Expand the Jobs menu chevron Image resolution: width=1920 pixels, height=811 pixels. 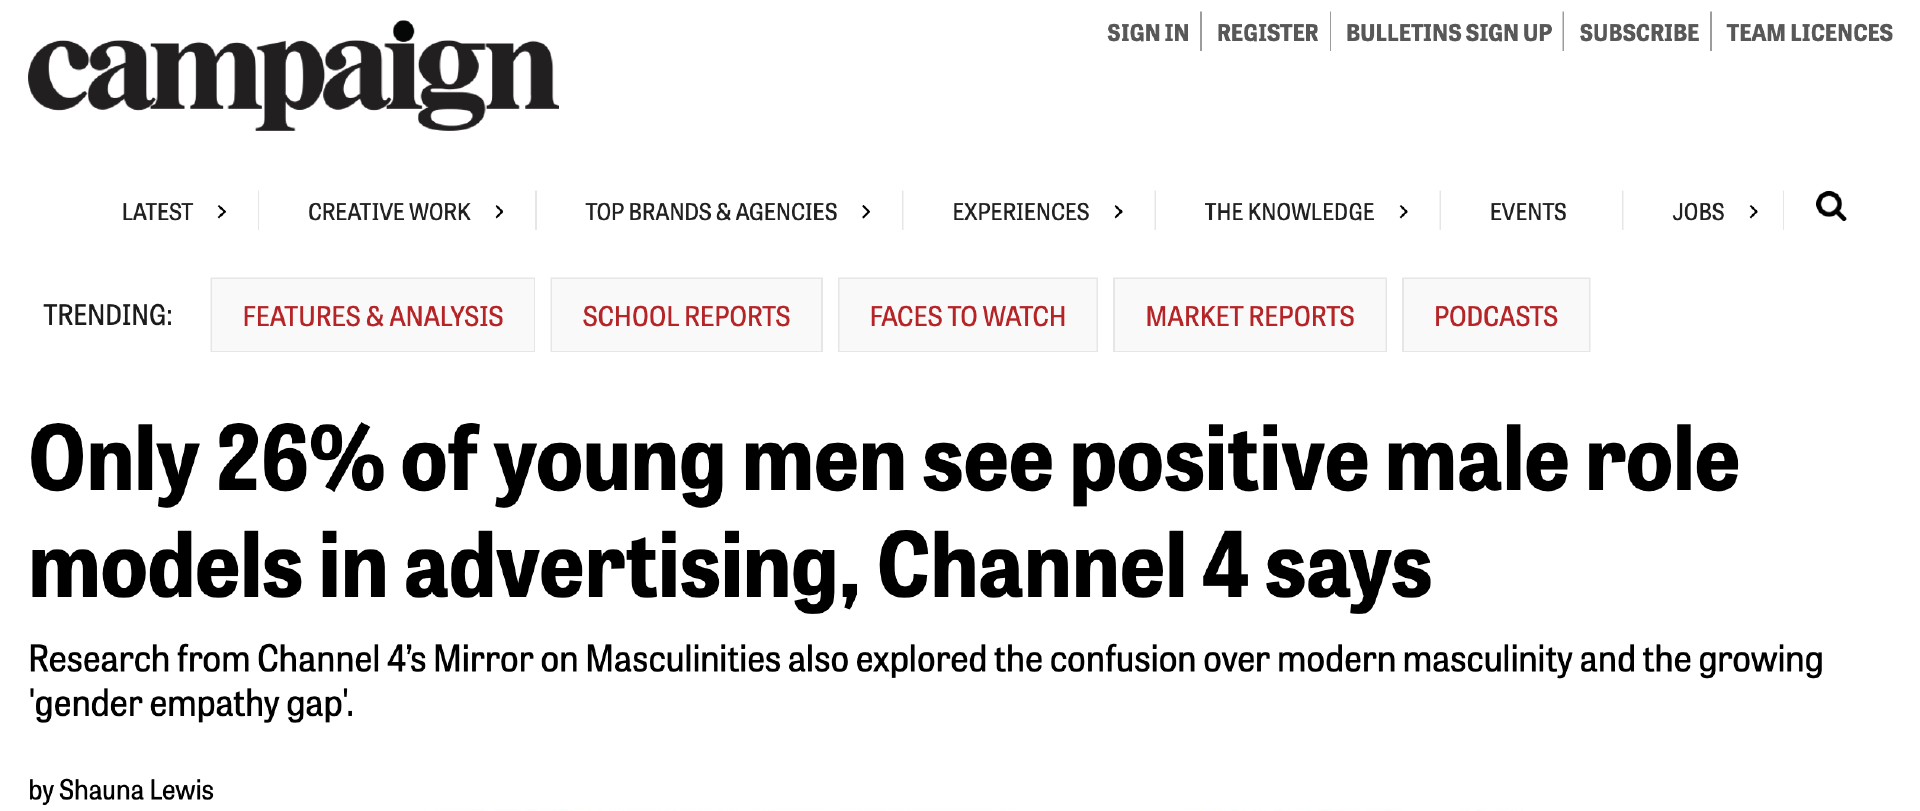[1753, 212]
